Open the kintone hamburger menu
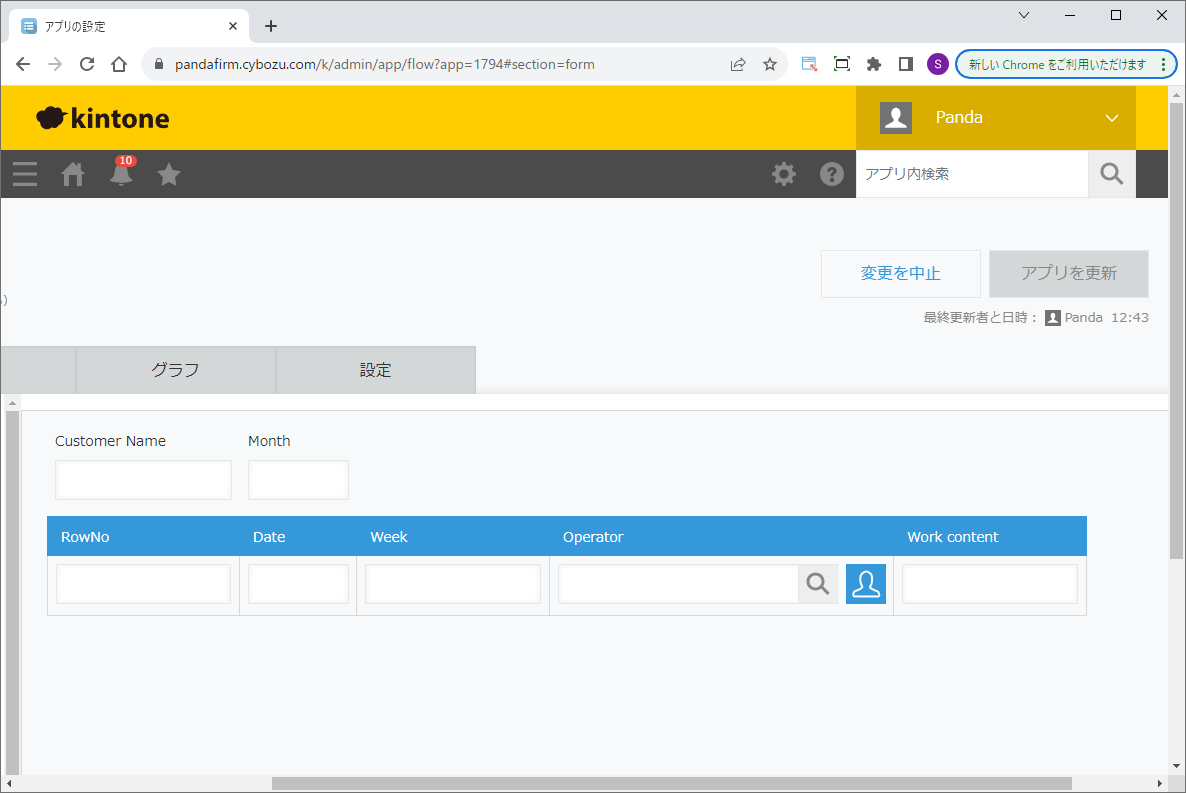1186x793 pixels. pos(25,175)
